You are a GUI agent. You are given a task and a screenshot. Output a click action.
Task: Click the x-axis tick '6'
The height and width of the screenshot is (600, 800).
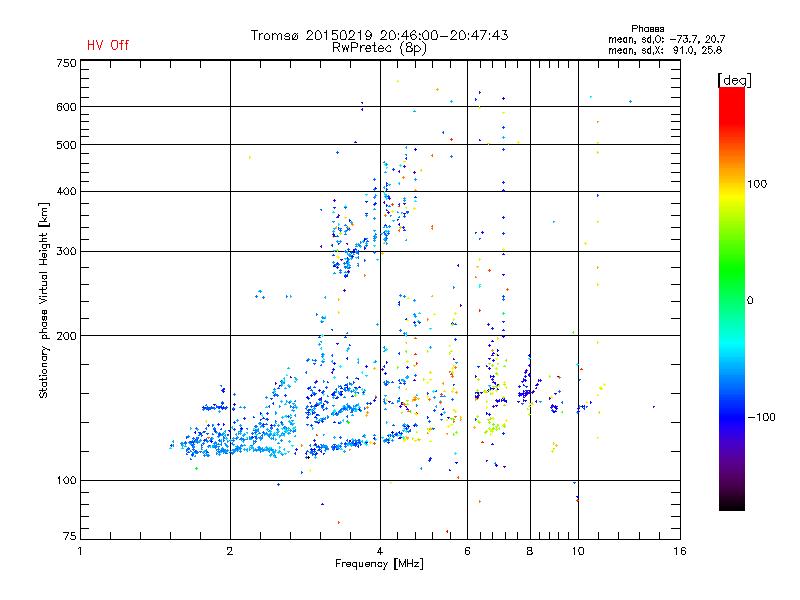467,551
